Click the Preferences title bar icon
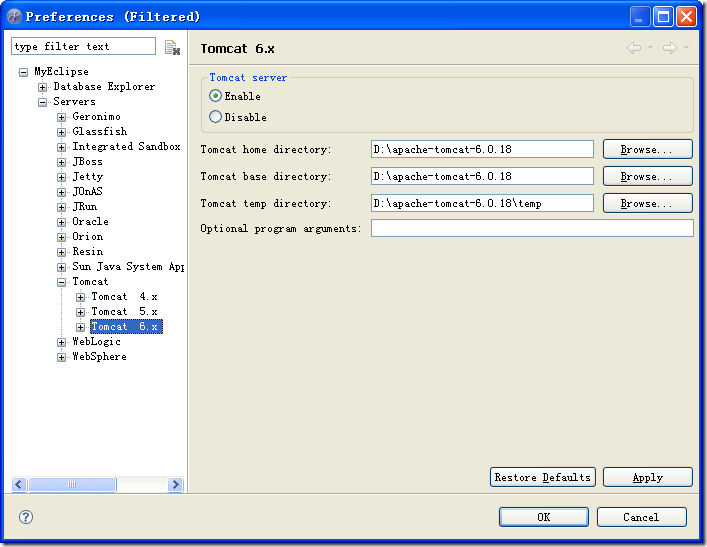The width and height of the screenshot is (707, 547). click(x=14, y=17)
